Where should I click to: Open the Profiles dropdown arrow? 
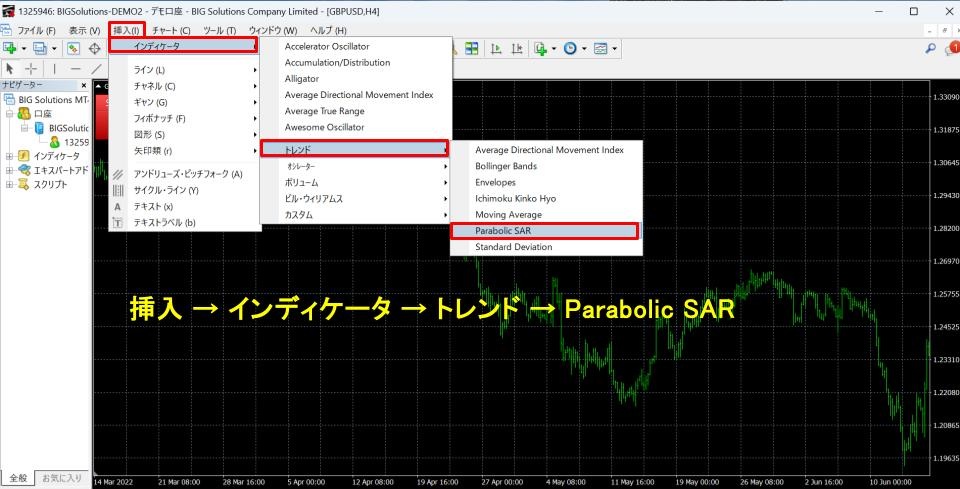[x=54, y=48]
